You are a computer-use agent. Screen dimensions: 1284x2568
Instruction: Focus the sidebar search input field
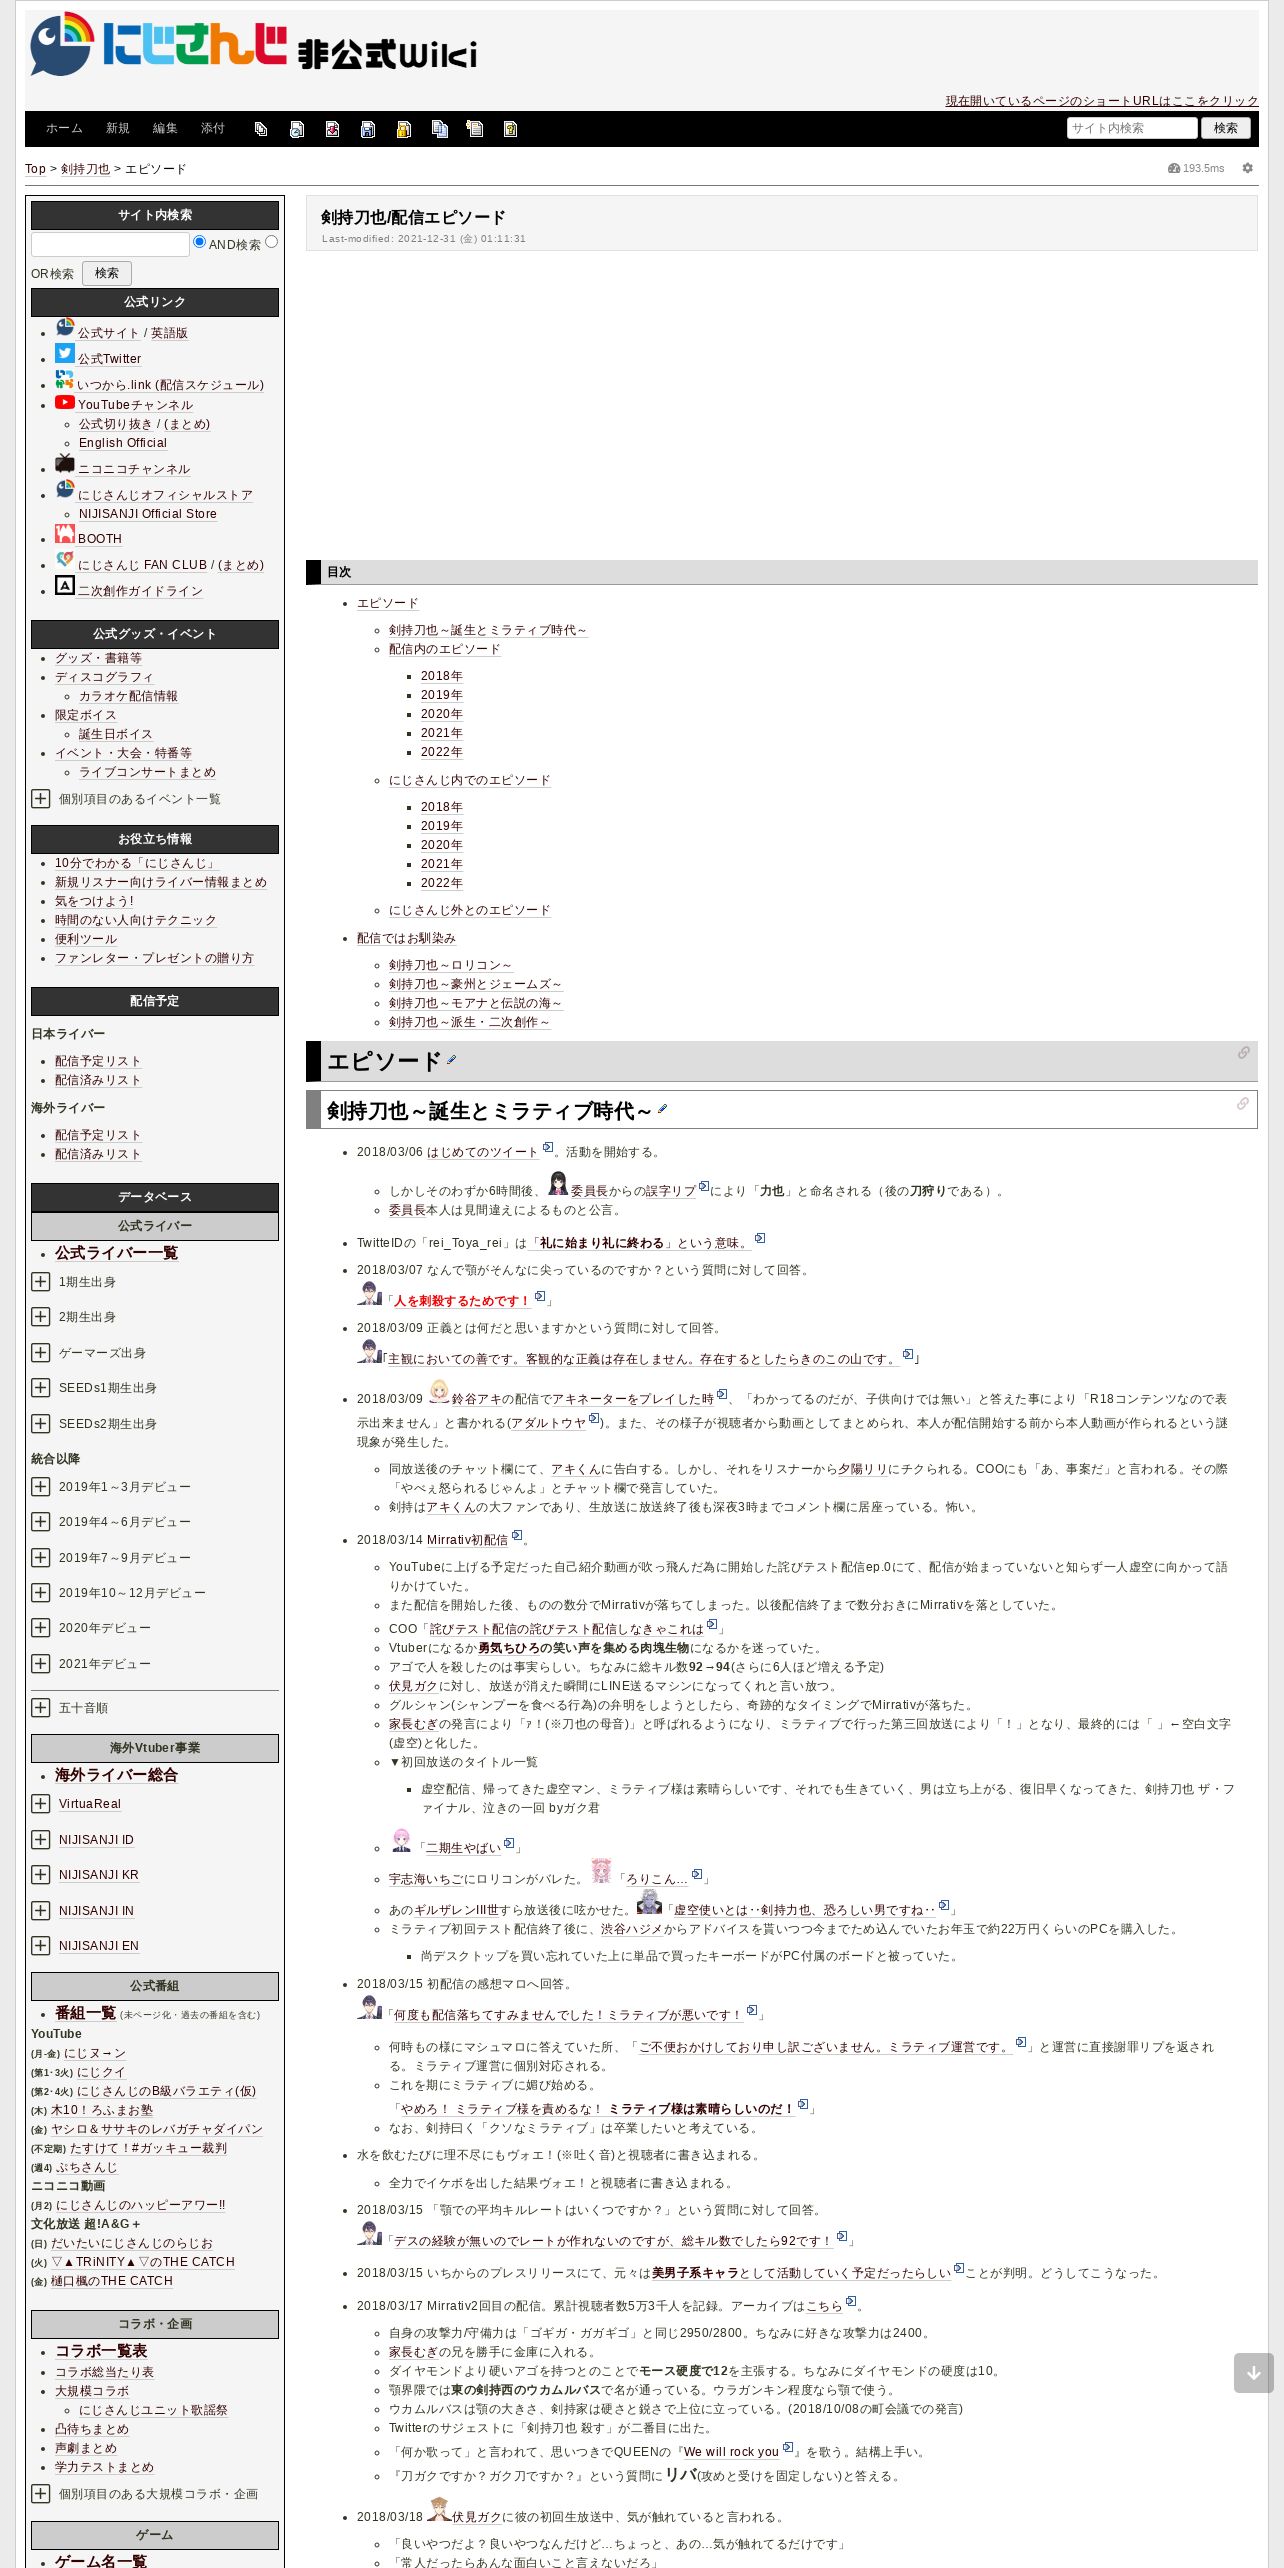110,244
